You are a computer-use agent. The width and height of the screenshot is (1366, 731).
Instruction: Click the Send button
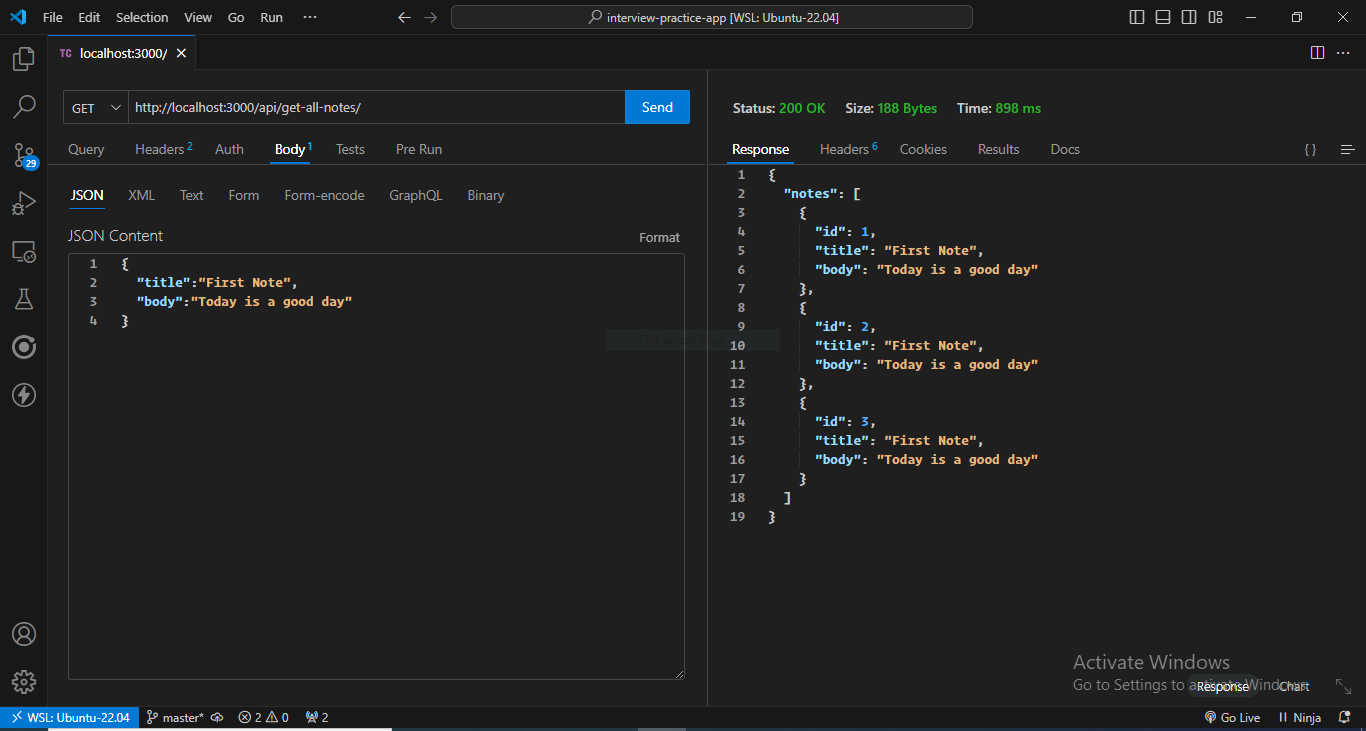point(657,107)
